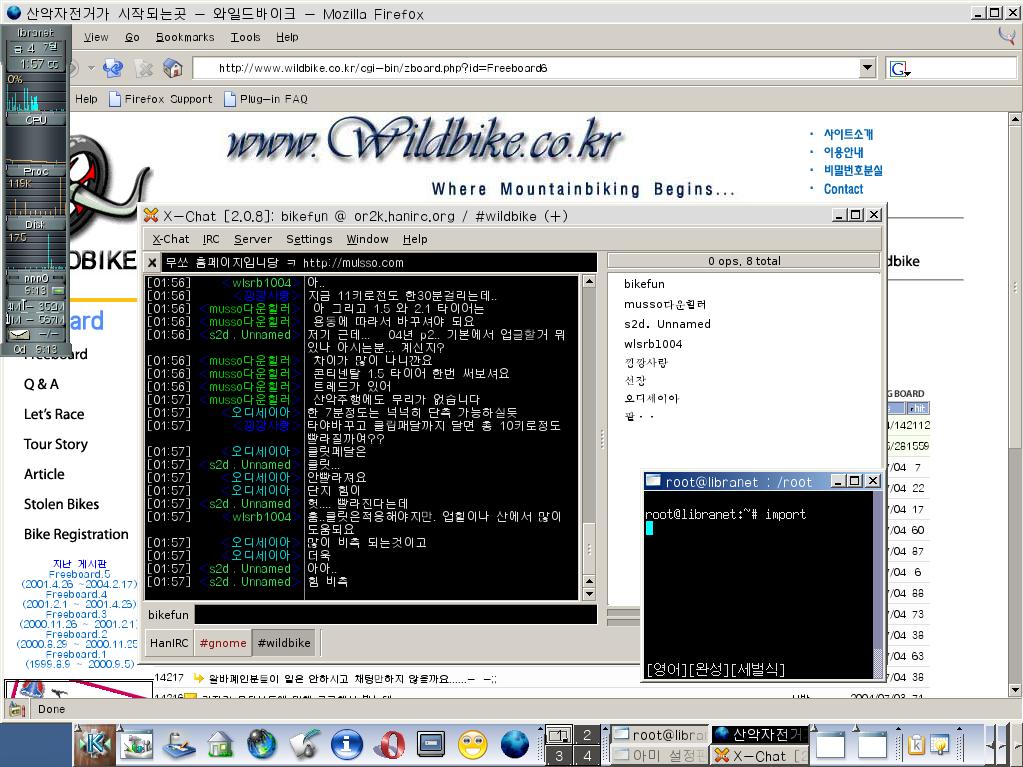
Task: Click the Firefox Reload toolbar icon
Action: pyautogui.click(x=113, y=68)
